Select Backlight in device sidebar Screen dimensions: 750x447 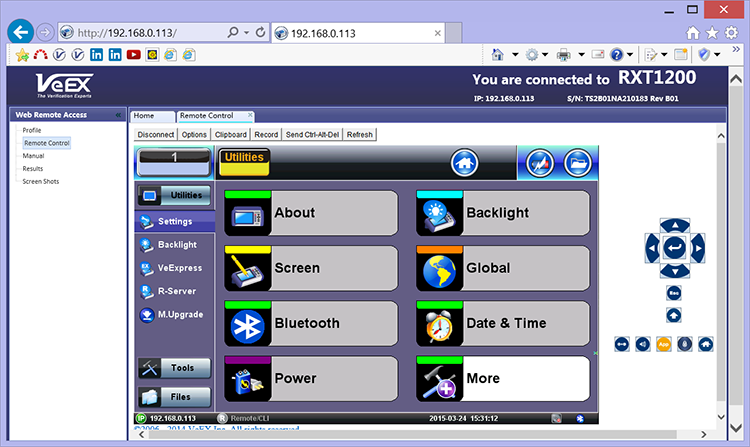point(175,245)
